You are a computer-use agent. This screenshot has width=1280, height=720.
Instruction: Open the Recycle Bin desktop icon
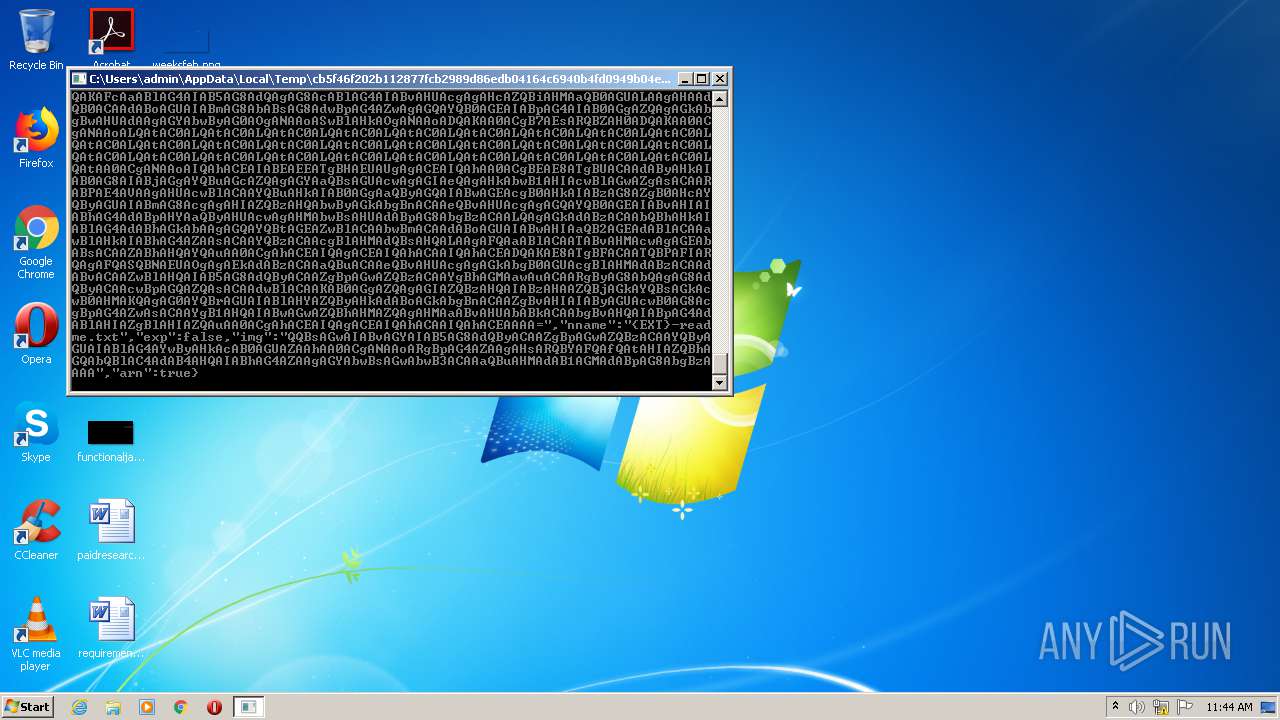point(36,40)
